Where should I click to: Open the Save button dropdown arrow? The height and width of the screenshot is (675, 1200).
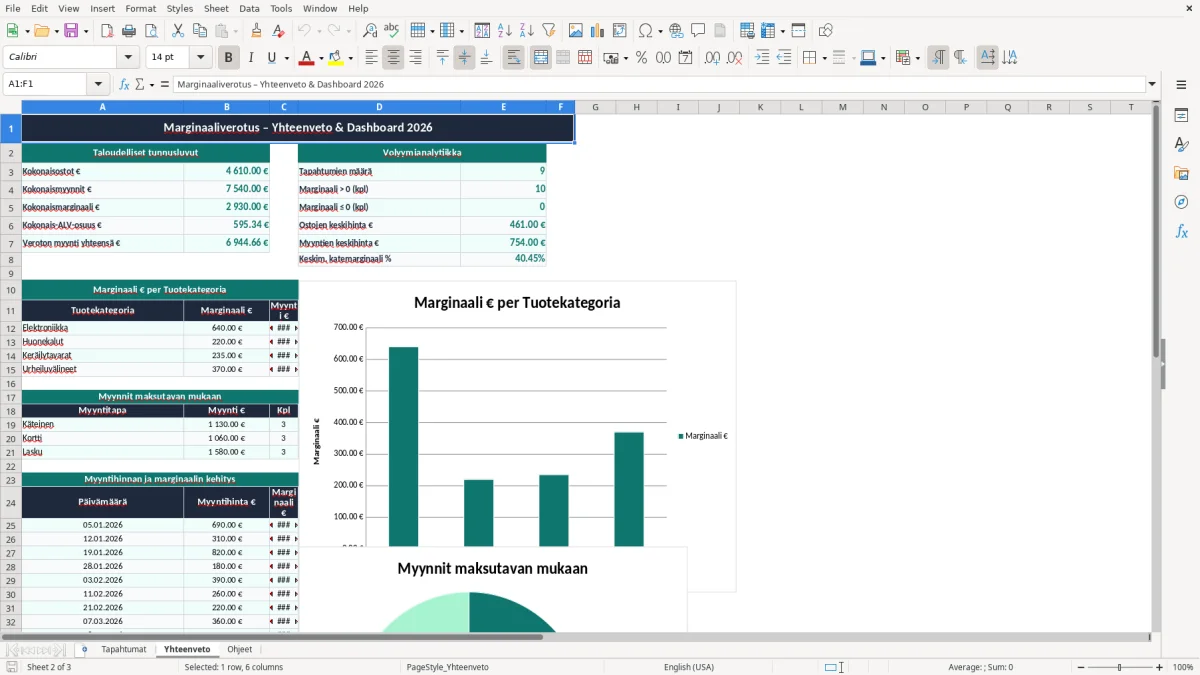pos(85,31)
